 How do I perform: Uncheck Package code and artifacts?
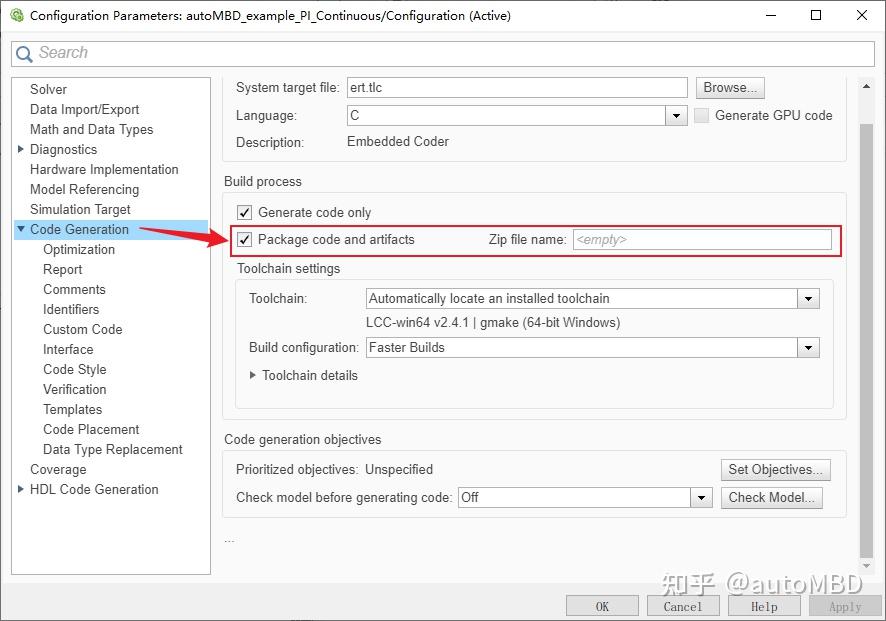[244, 240]
